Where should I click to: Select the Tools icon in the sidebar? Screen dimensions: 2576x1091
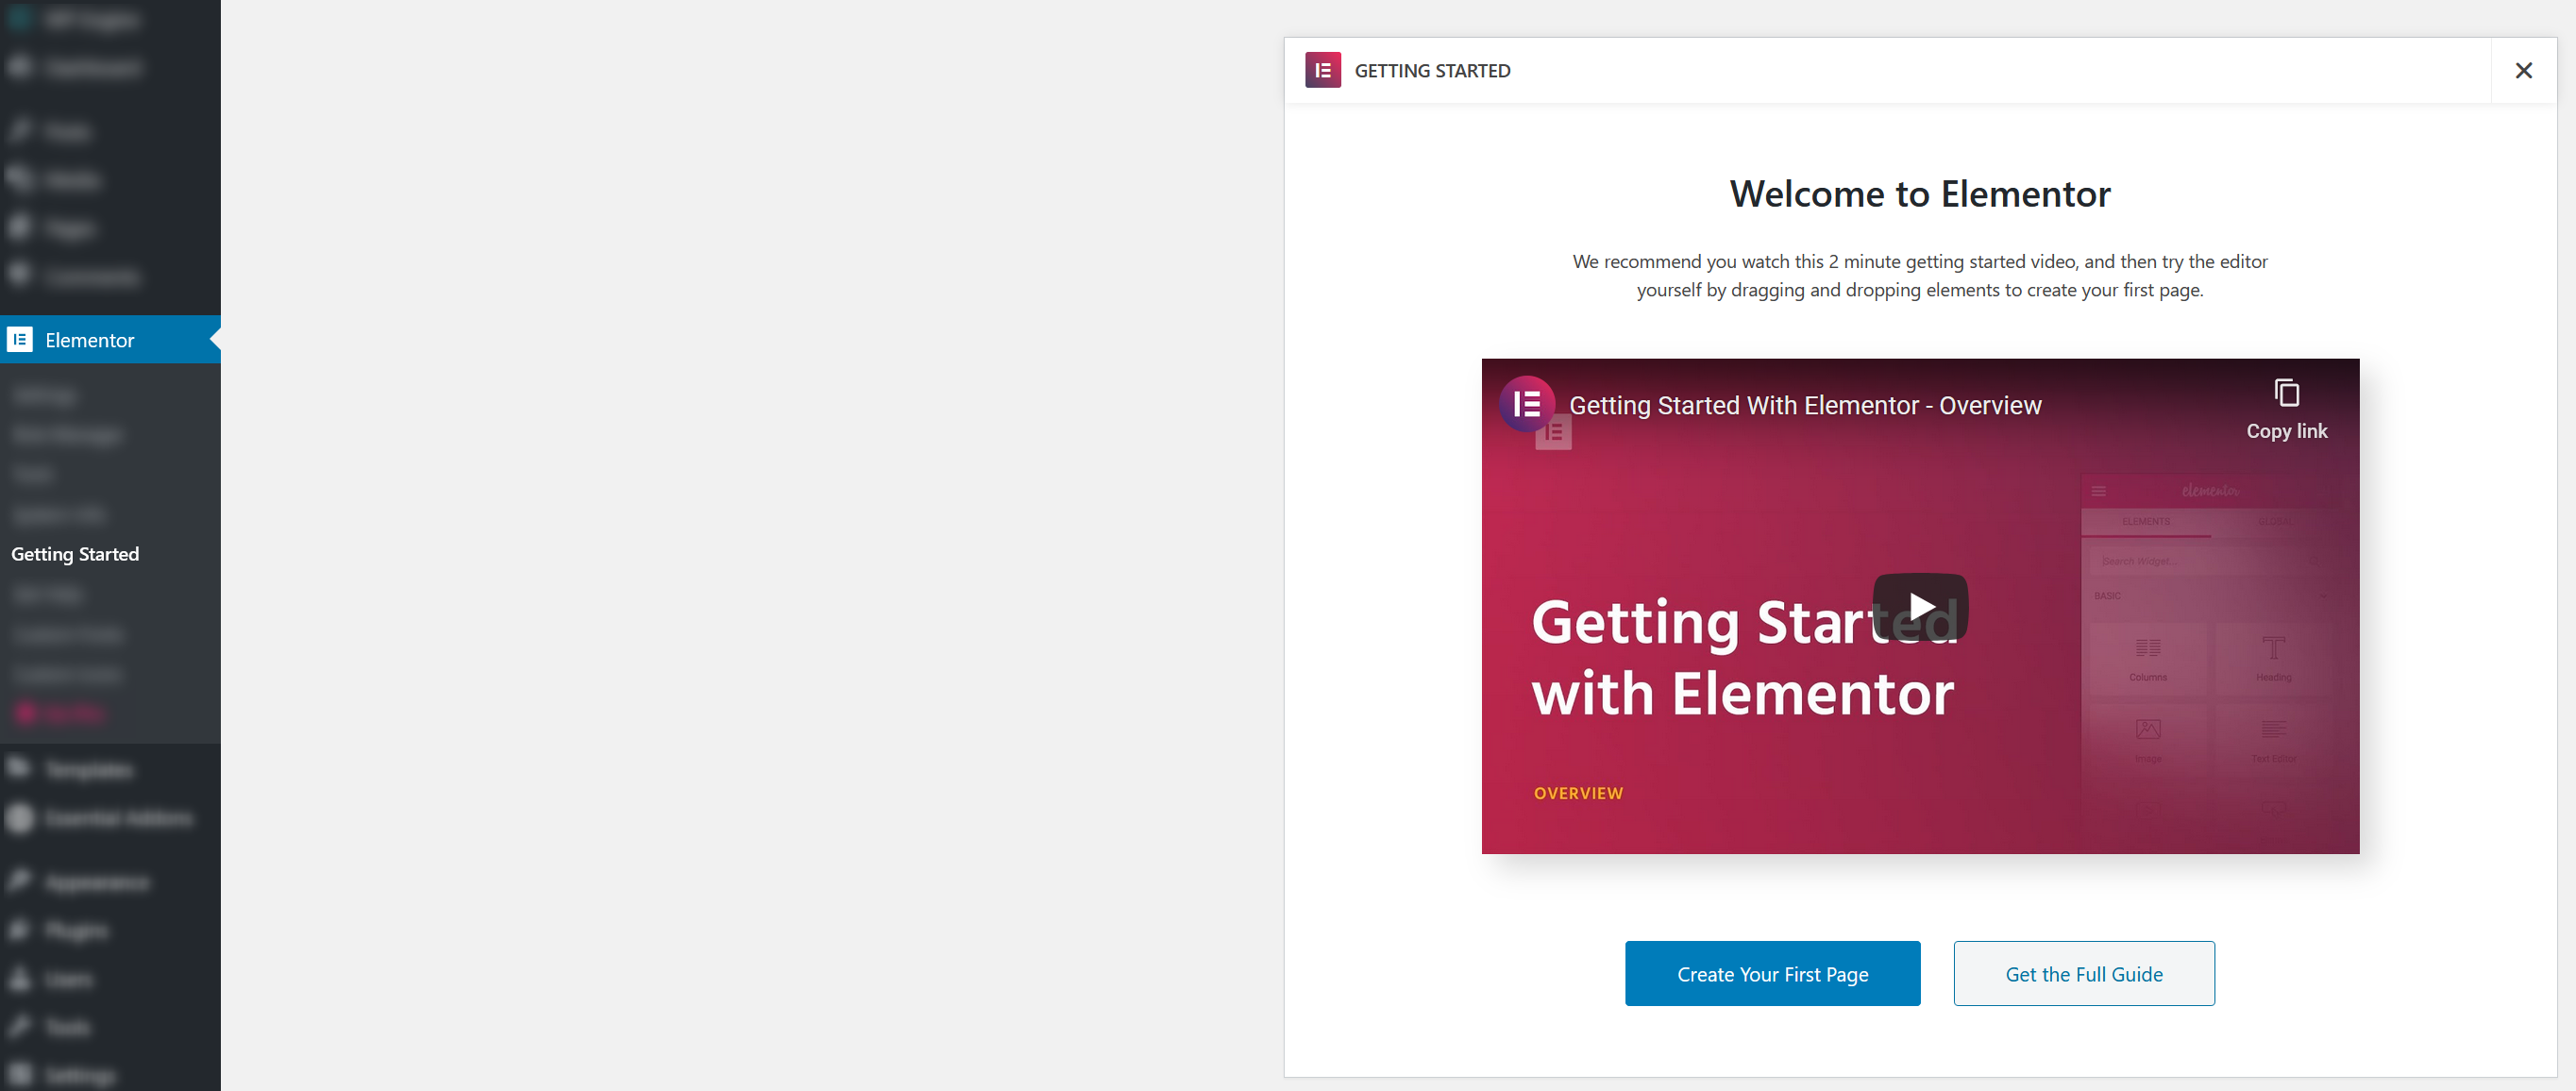pyautogui.click(x=20, y=1027)
